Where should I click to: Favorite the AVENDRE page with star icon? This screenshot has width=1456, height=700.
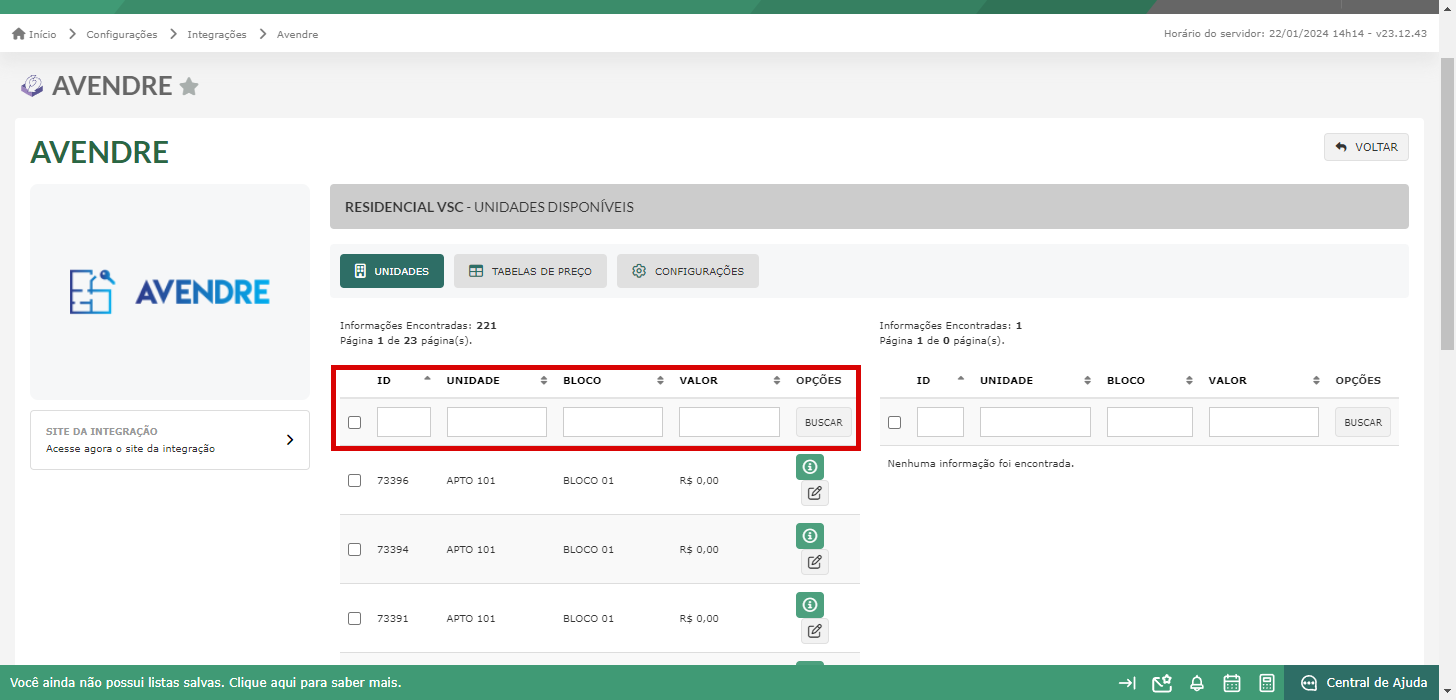(x=189, y=87)
